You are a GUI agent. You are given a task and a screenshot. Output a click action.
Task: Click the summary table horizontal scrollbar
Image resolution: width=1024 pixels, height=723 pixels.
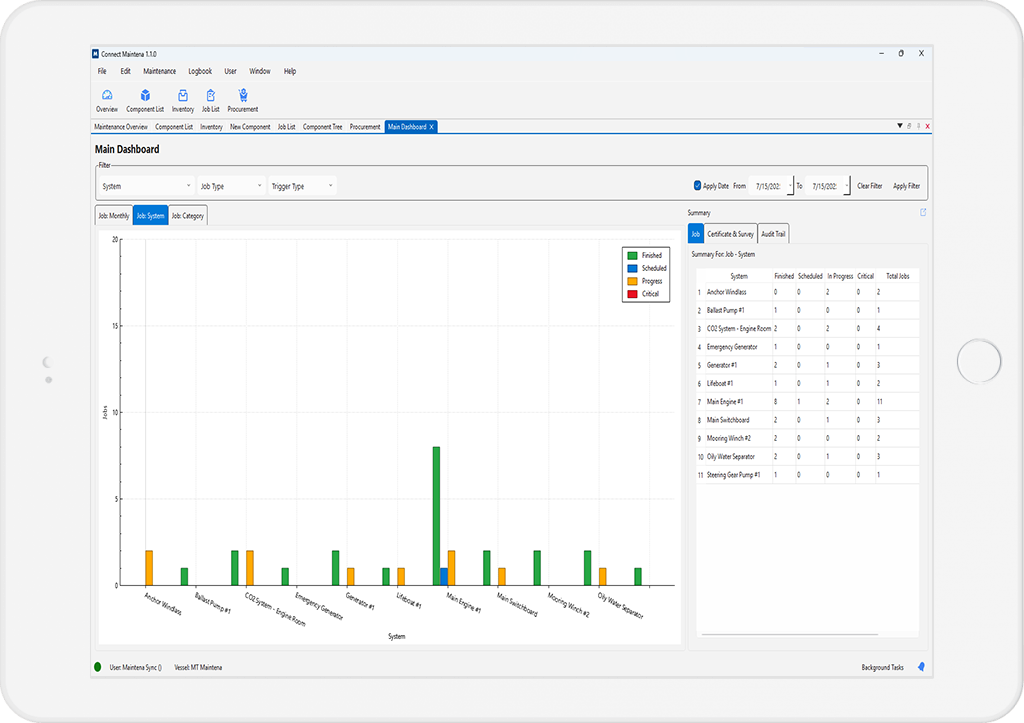click(789, 634)
